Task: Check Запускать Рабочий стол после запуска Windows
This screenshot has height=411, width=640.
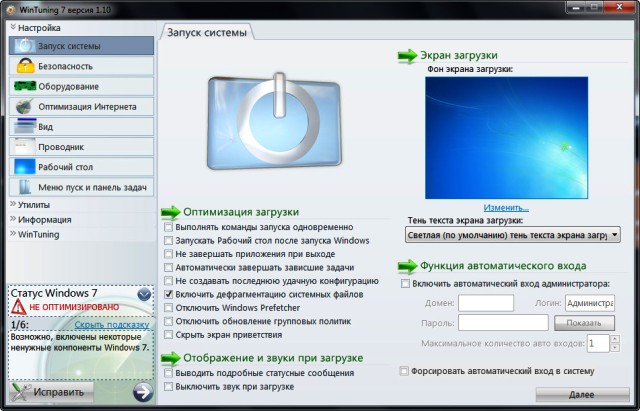Action: [x=169, y=240]
